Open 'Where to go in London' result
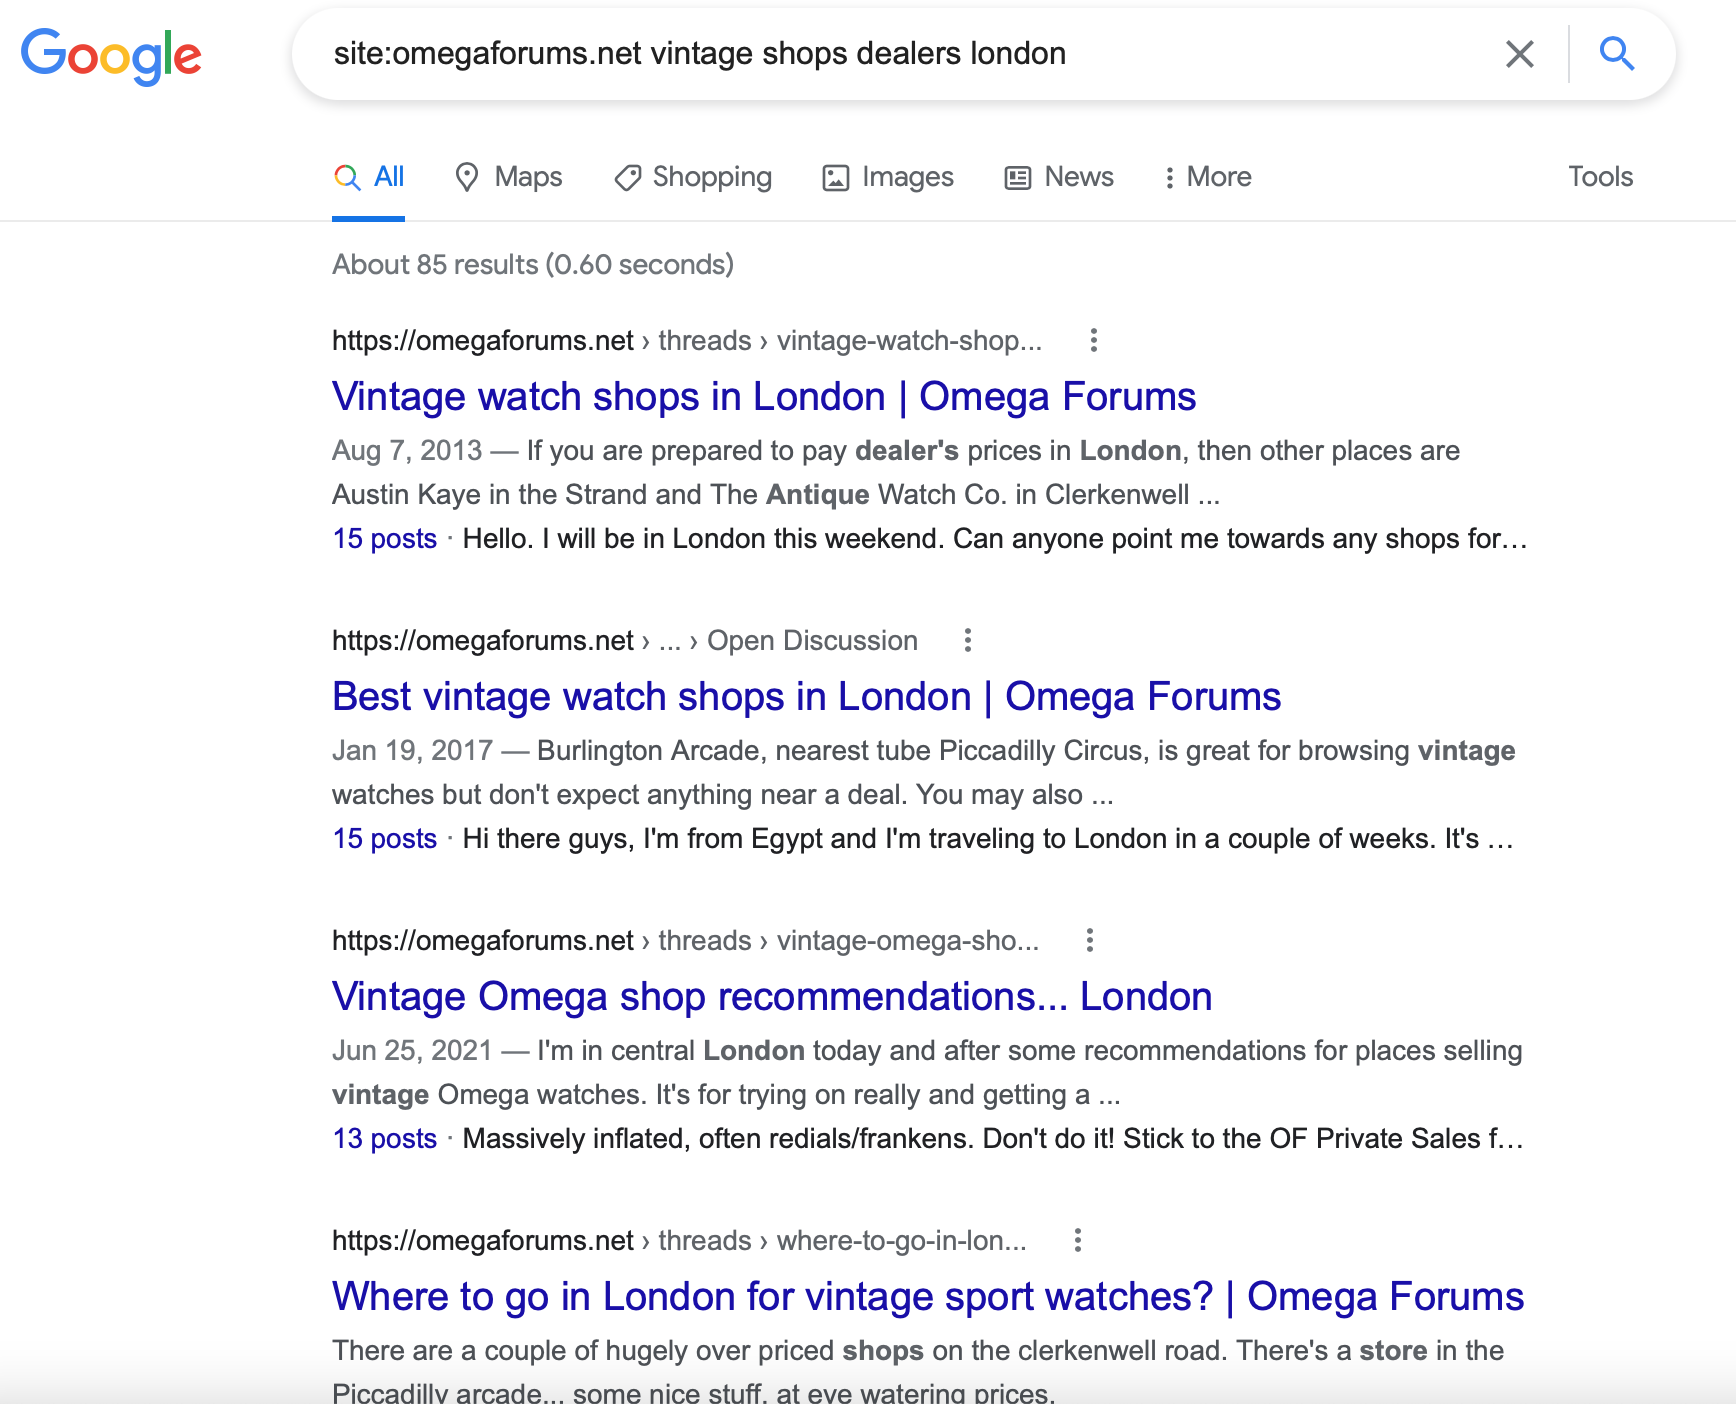Image resolution: width=1736 pixels, height=1404 pixels. pos(927,1297)
